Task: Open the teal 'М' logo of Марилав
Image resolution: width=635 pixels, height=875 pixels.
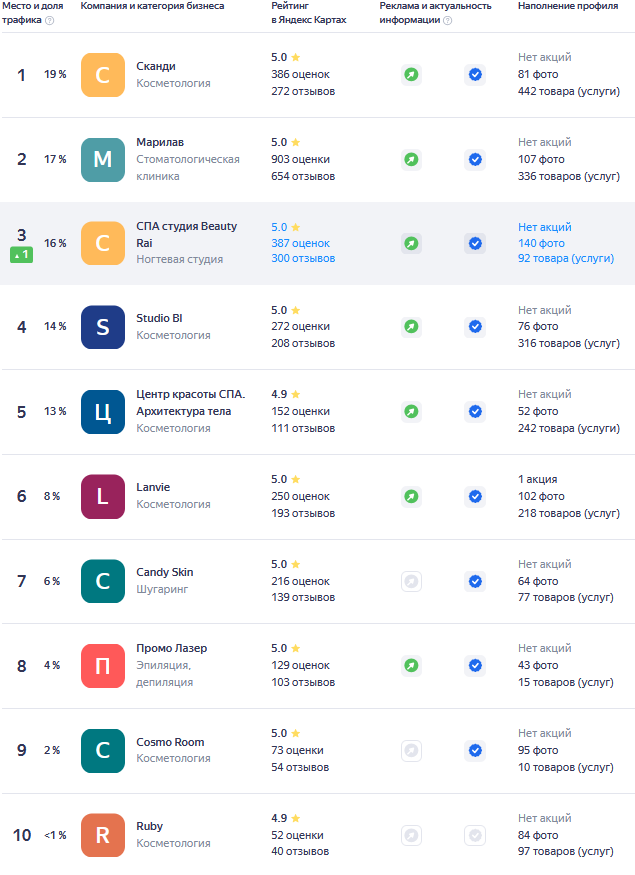Action: coord(103,160)
